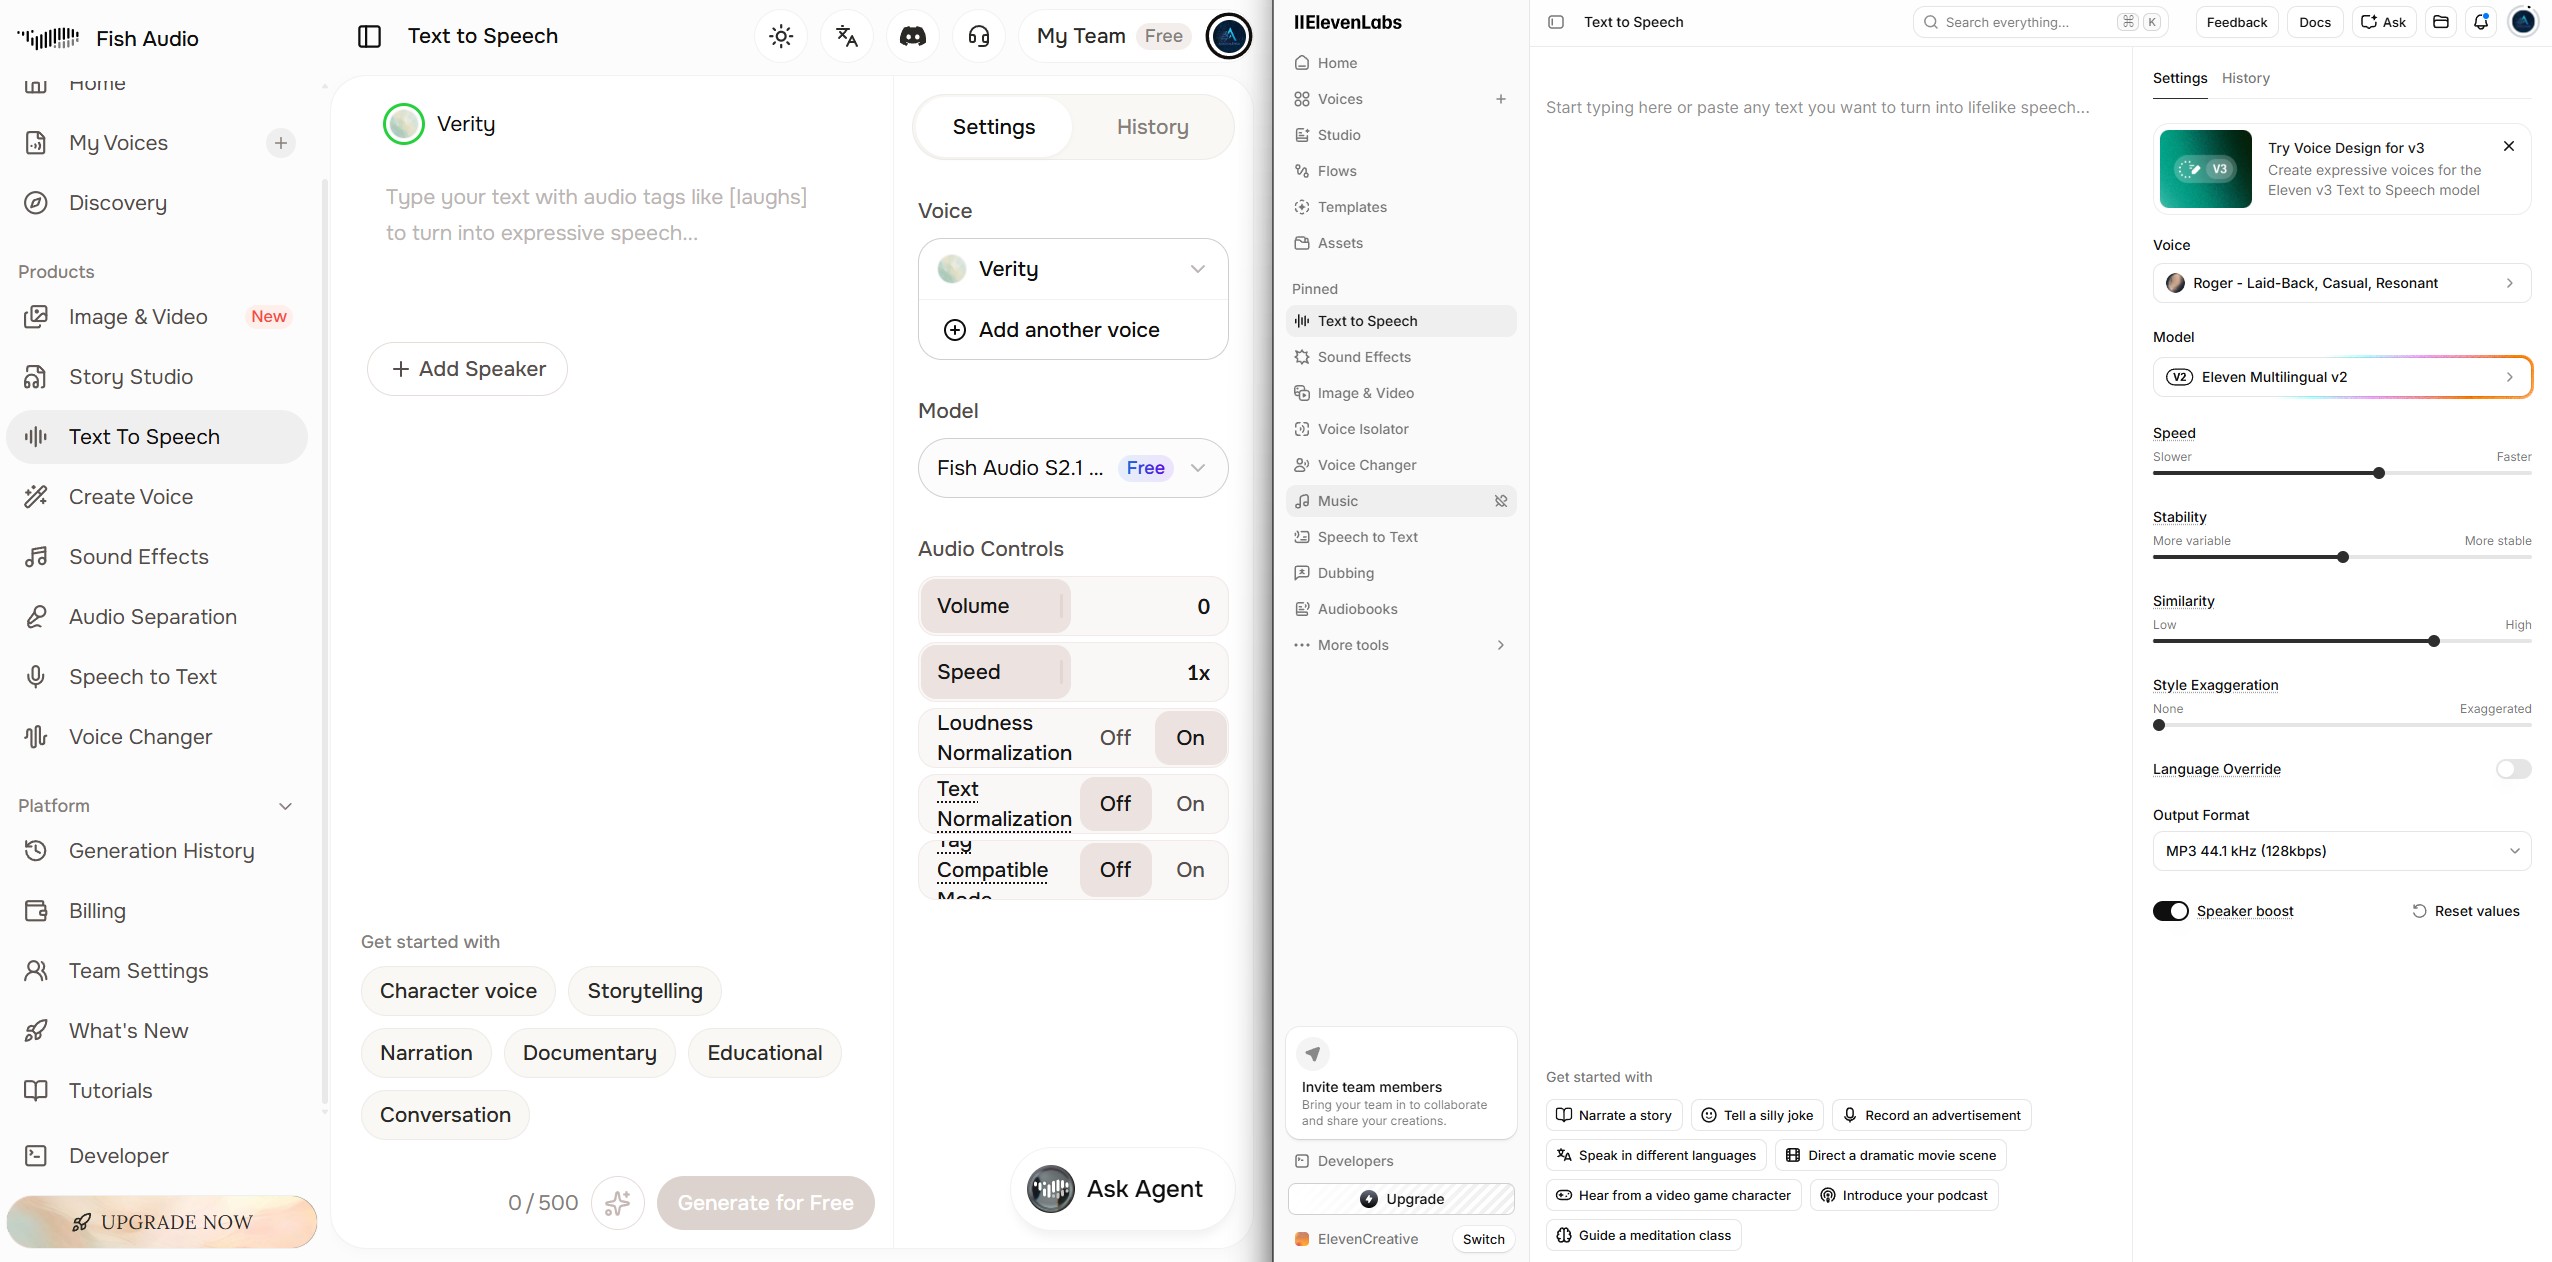Click the Style Exaggeration slider handle
Image resolution: width=2552 pixels, height=1262 pixels.
(x=2159, y=725)
